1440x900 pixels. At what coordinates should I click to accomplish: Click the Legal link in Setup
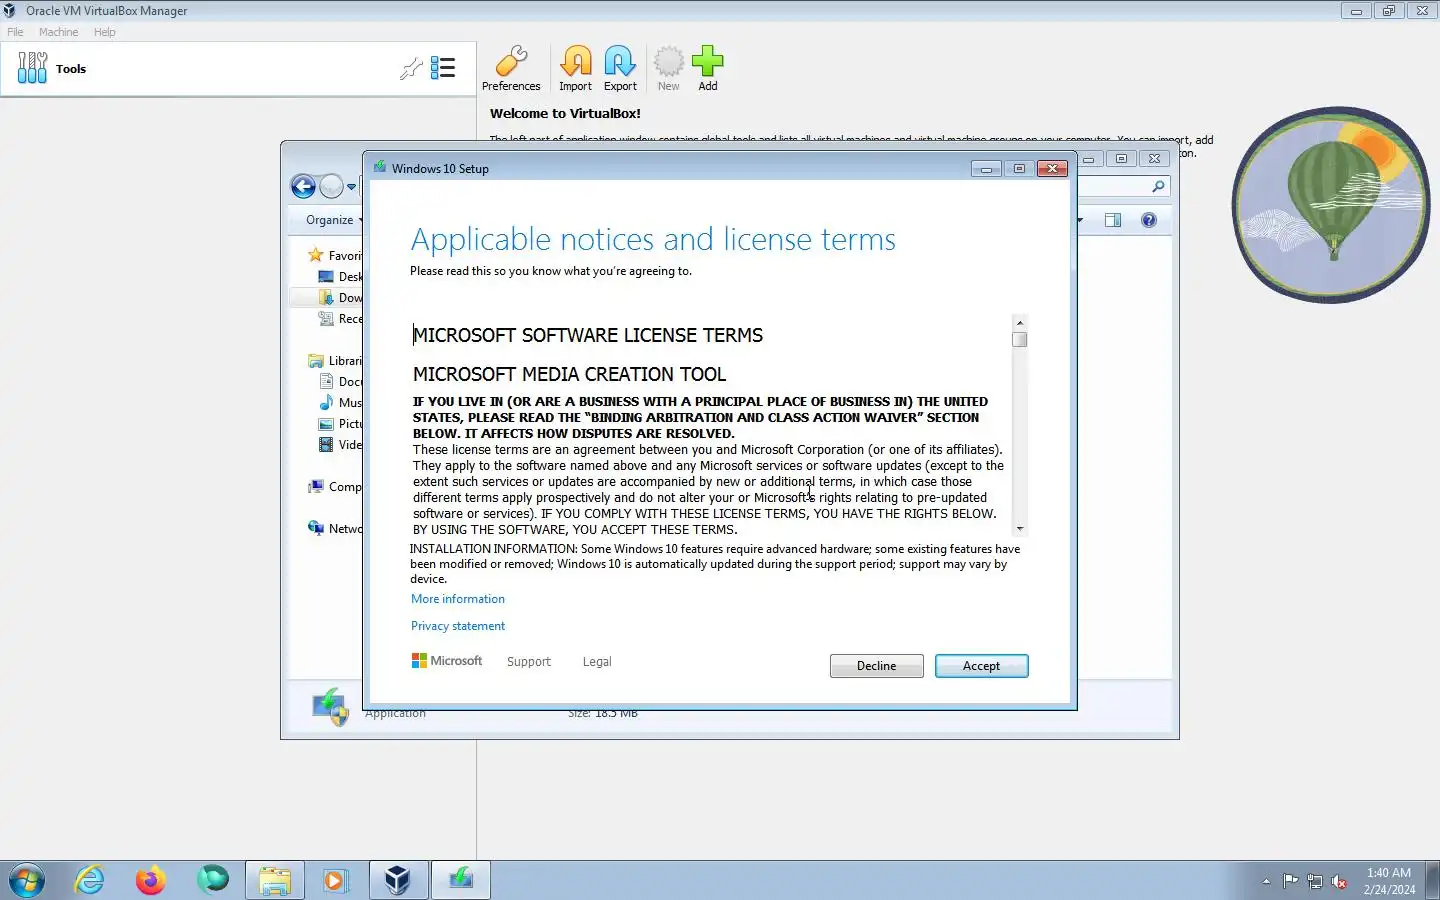coord(597,662)
